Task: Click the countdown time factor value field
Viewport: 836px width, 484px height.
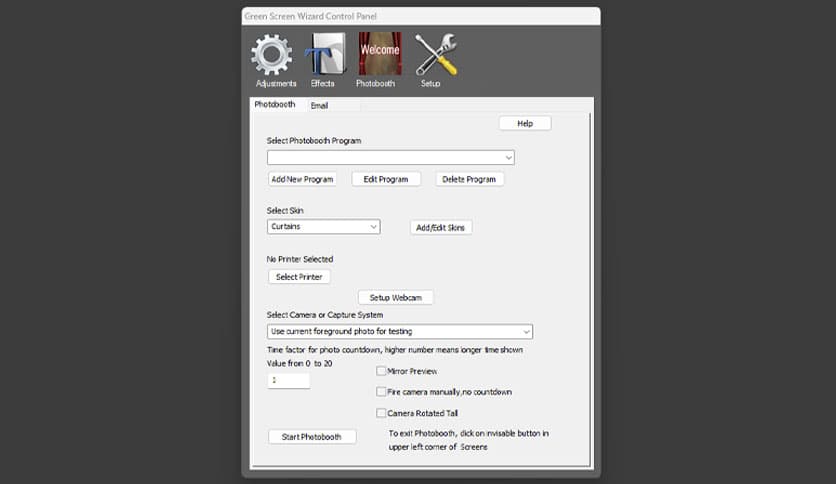Action: coord(288,381)
